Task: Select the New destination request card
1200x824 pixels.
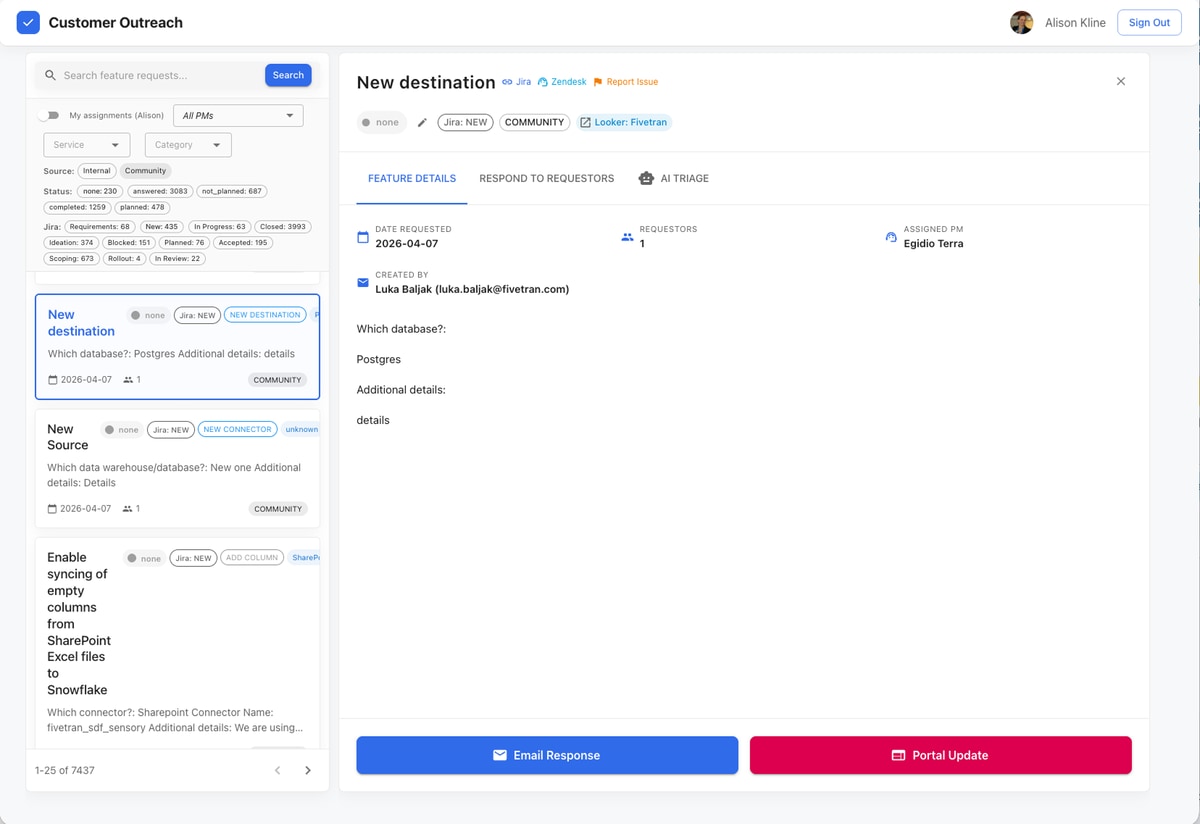Action: click(x=178, y=346)
